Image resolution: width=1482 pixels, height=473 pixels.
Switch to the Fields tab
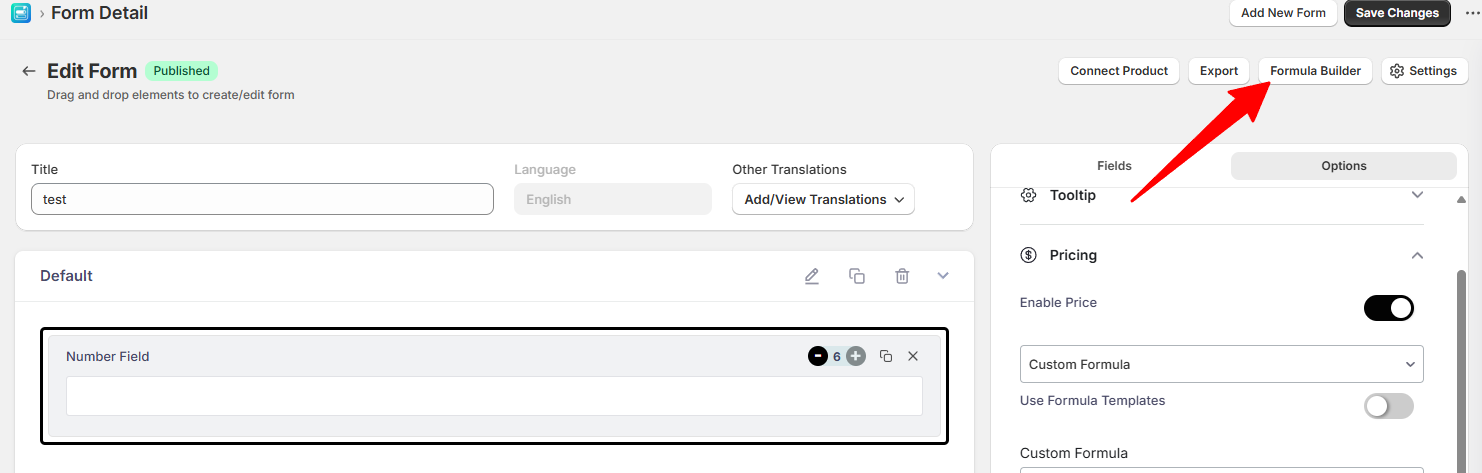[x=1114, y=166]
